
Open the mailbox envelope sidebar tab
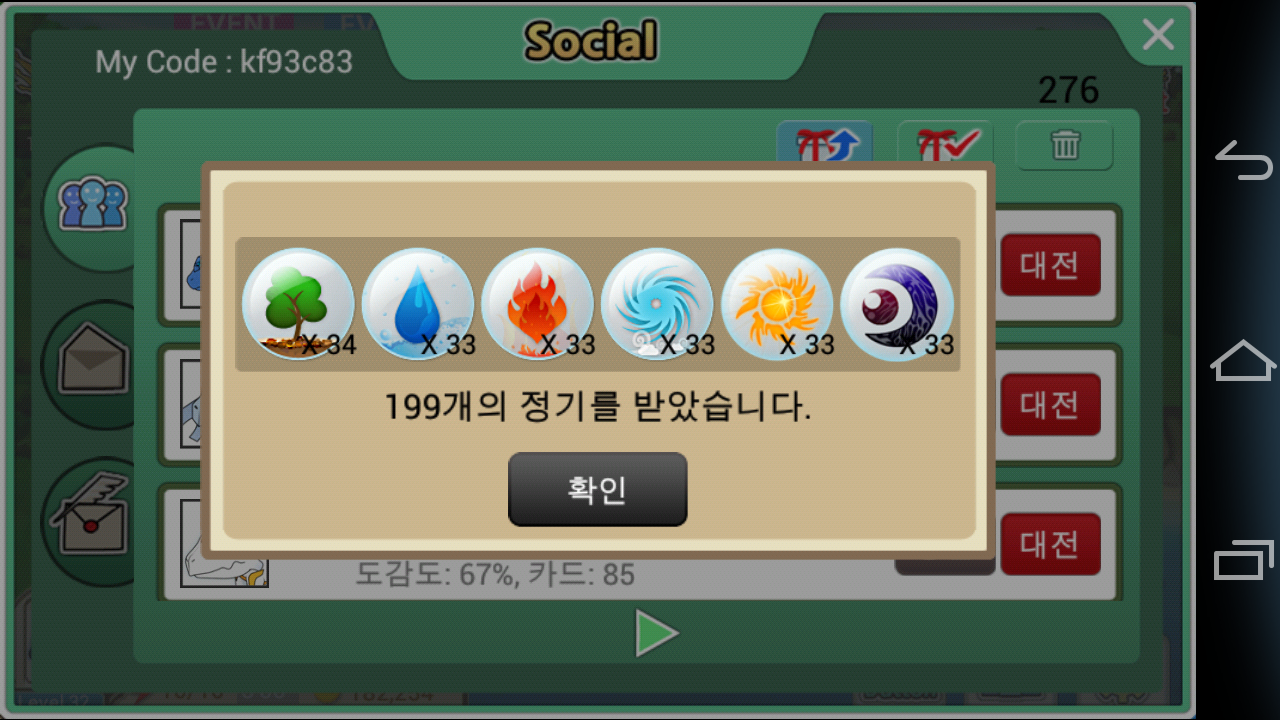pyautogui.click(x=92, y=364)
